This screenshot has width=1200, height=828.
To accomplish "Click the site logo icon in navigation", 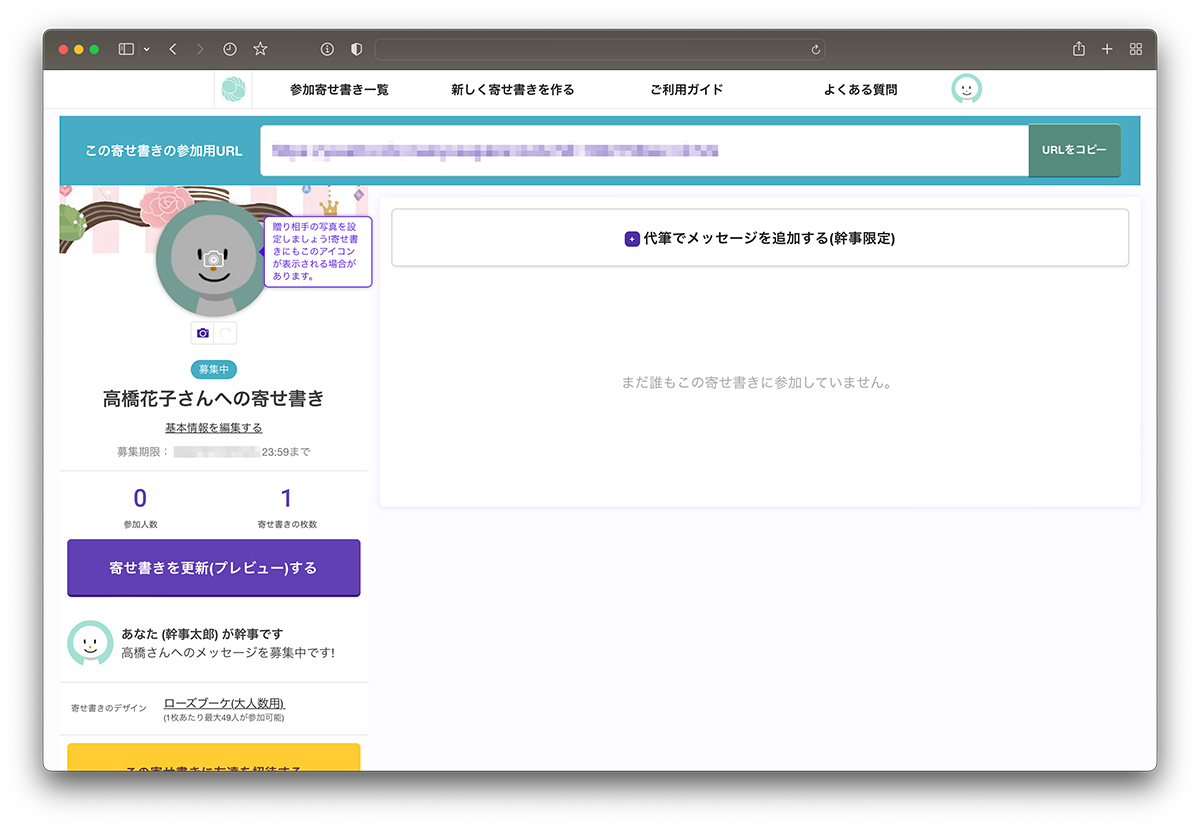I will (232, 89).
